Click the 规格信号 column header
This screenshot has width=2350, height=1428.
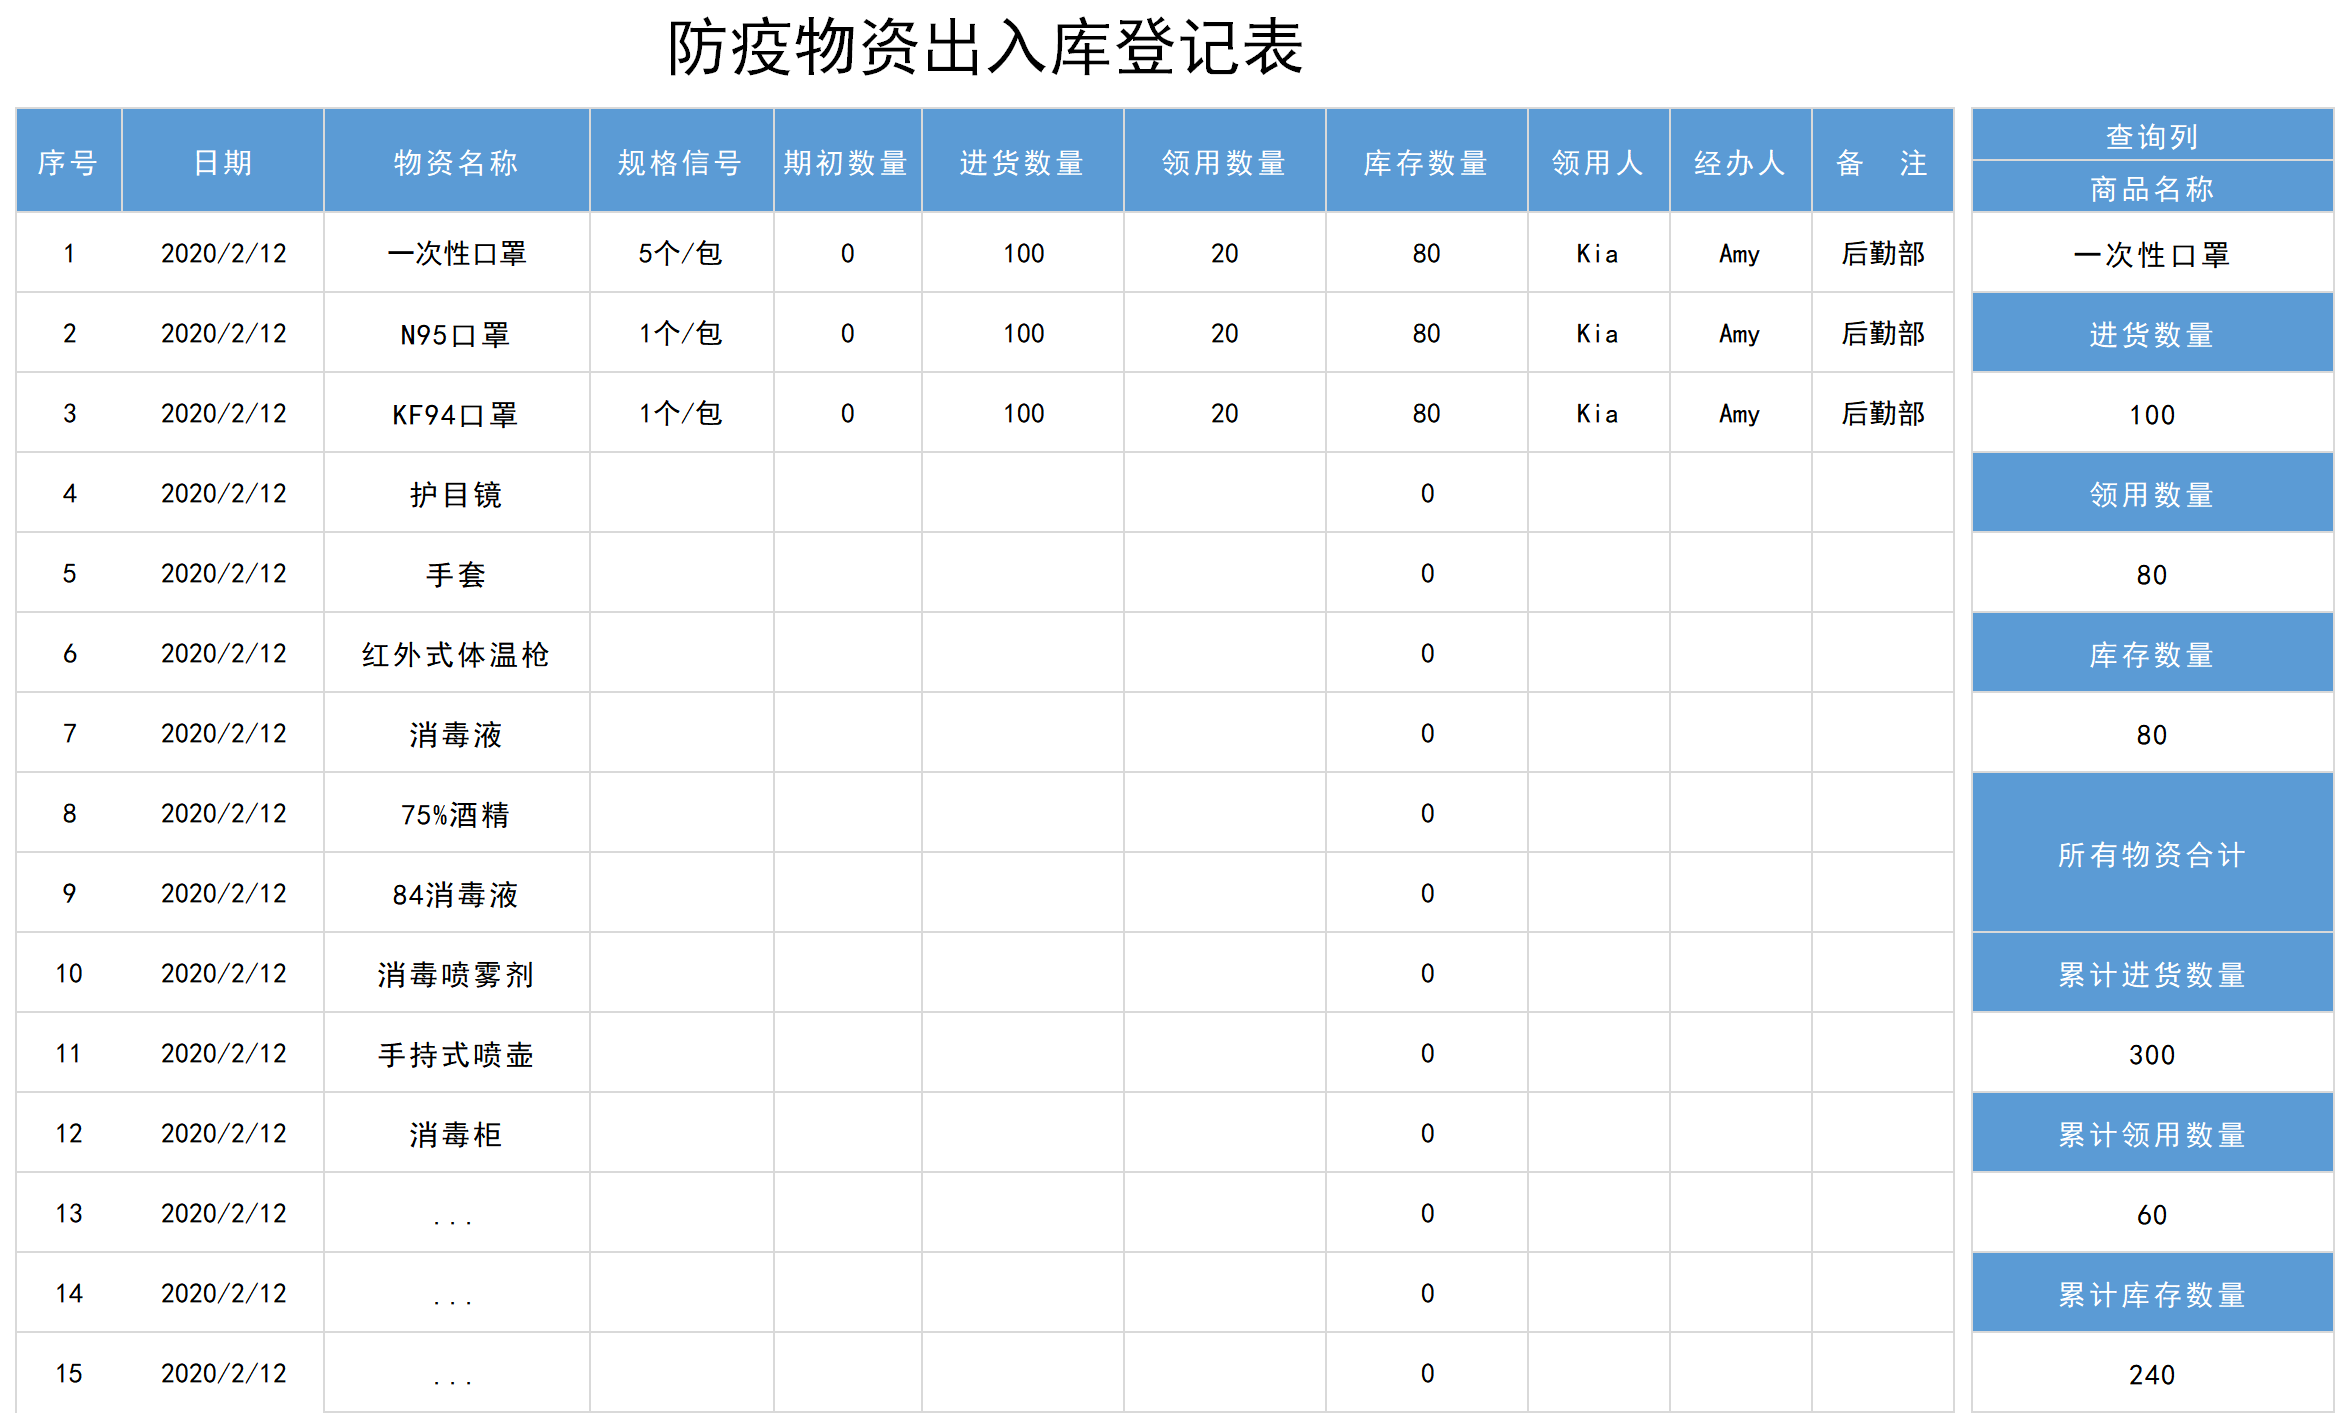coord(680,162)
